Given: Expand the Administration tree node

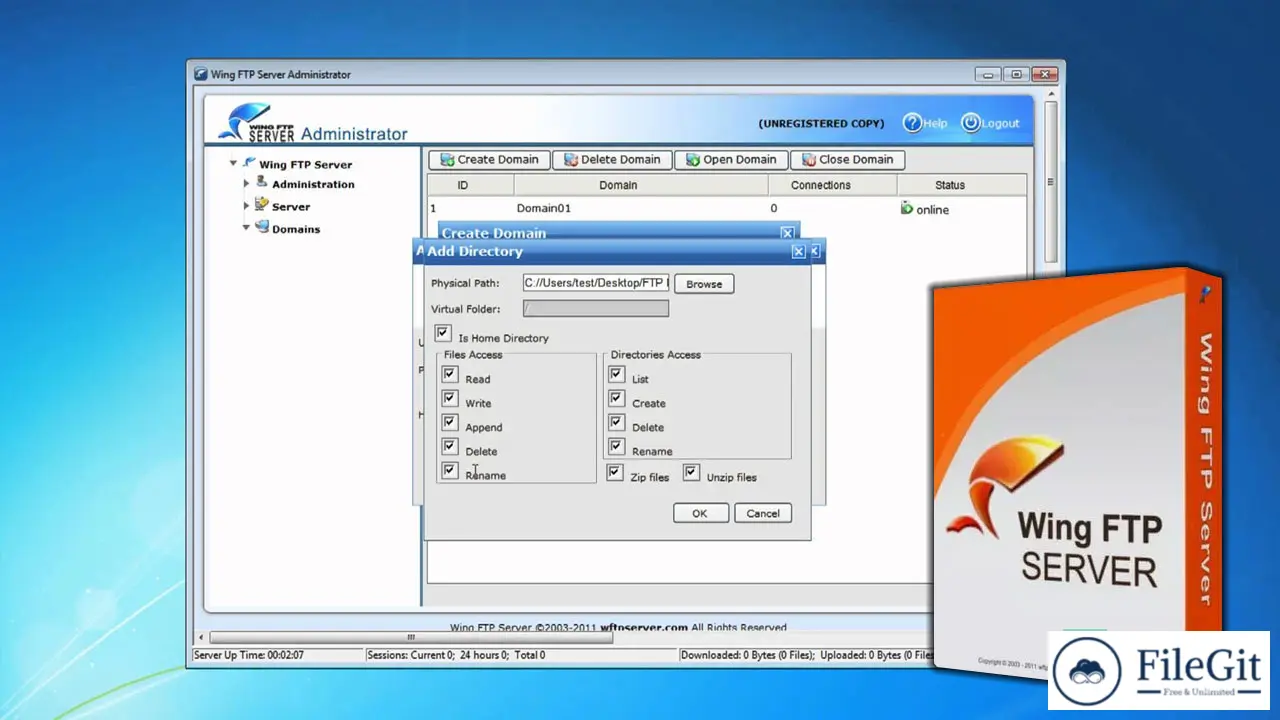Looking at the screenshot, I should click(x=247, y=184).
